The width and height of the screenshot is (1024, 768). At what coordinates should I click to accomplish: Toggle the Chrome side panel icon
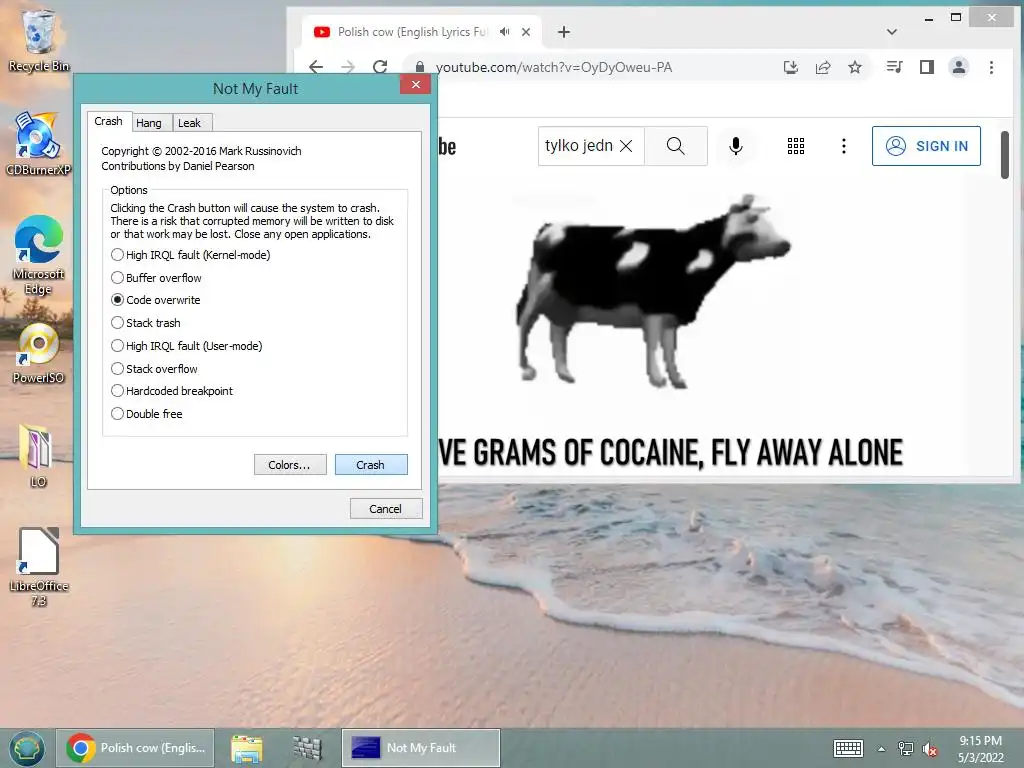[x=927, y=67]
